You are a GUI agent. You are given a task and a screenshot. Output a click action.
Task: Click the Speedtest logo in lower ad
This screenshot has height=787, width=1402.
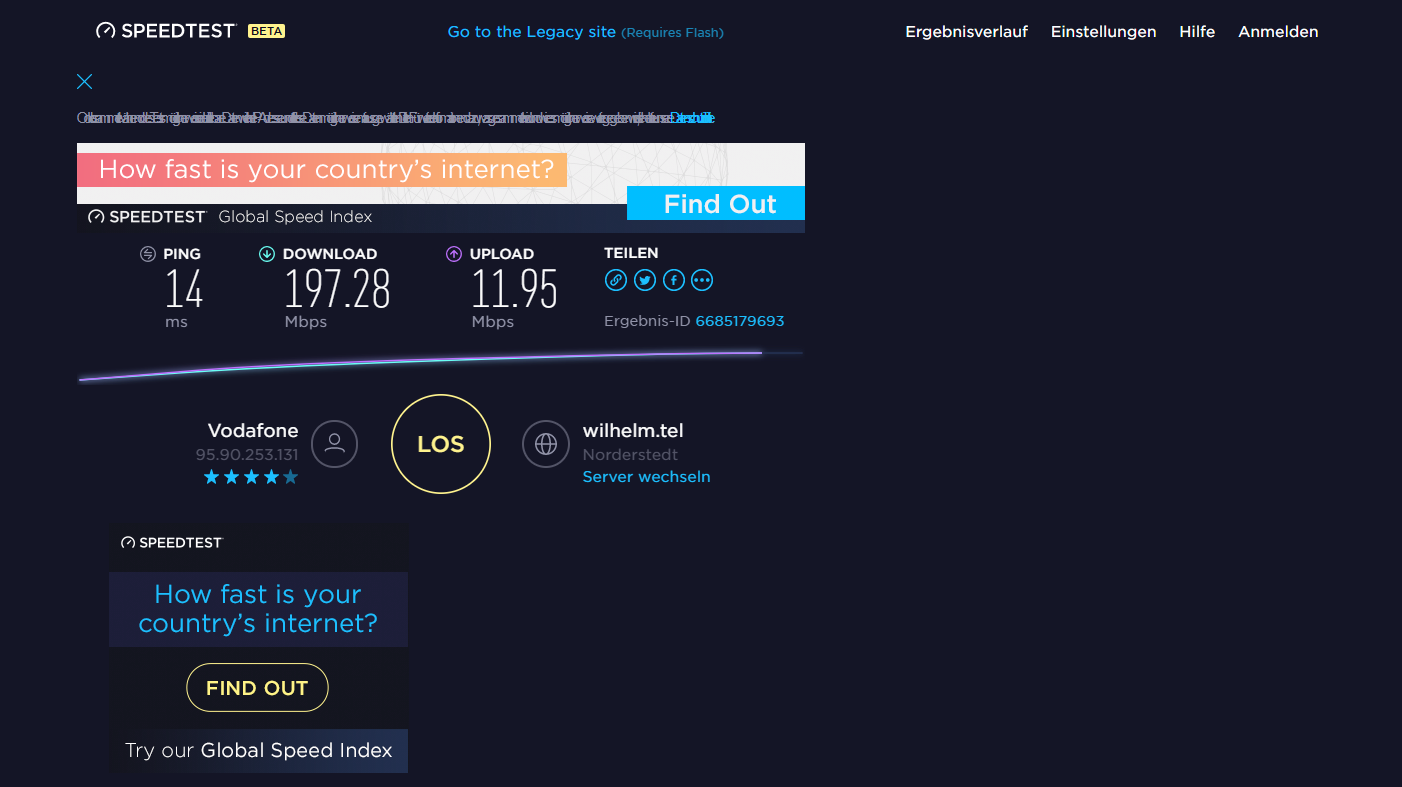[171, 543]
